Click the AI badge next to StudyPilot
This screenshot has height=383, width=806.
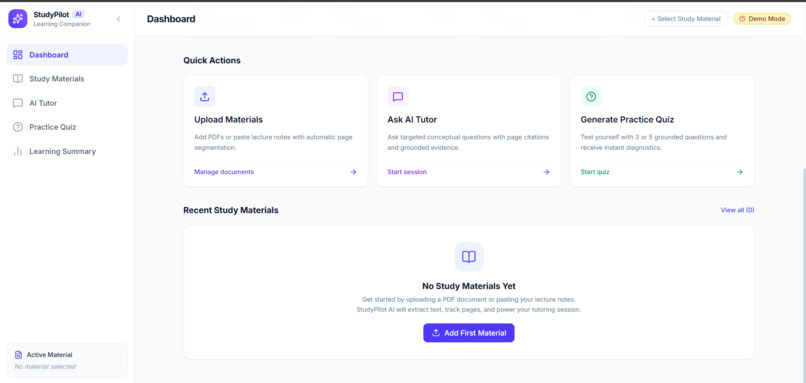tap(78, 14)
